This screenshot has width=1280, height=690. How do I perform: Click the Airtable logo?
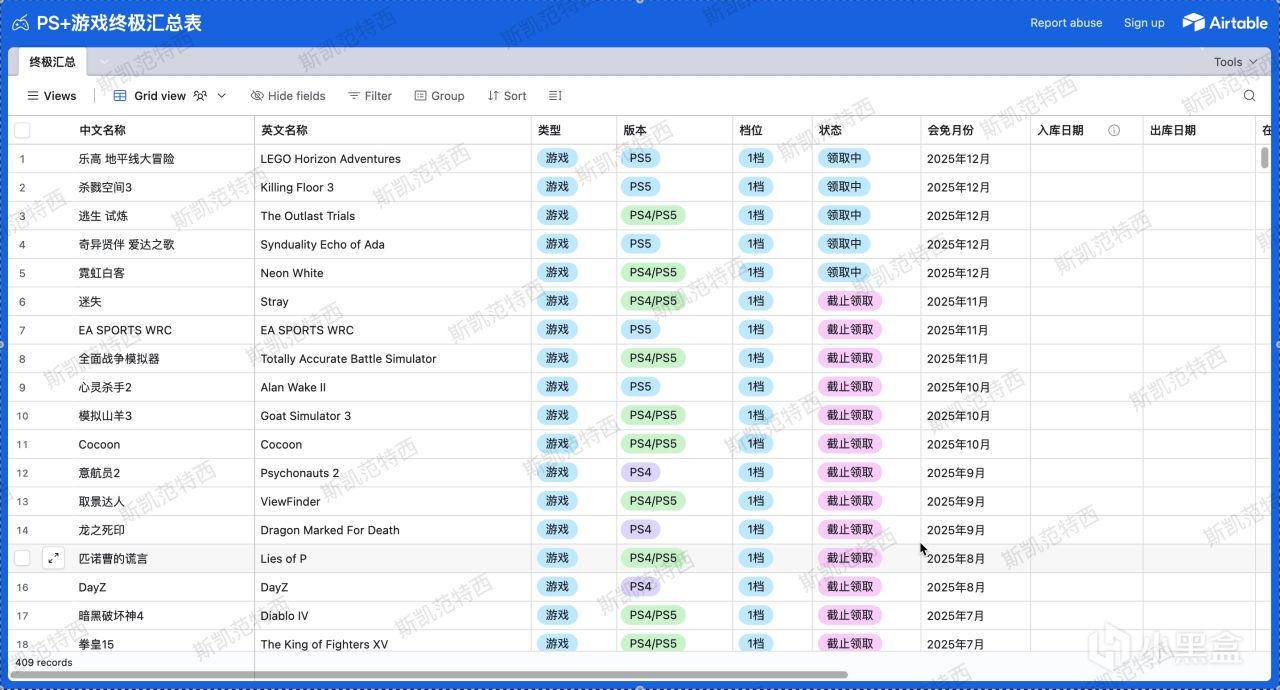coord(1225,22)
